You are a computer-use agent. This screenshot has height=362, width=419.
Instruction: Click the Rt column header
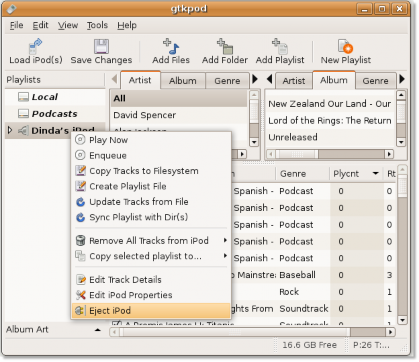click(390, 174)
